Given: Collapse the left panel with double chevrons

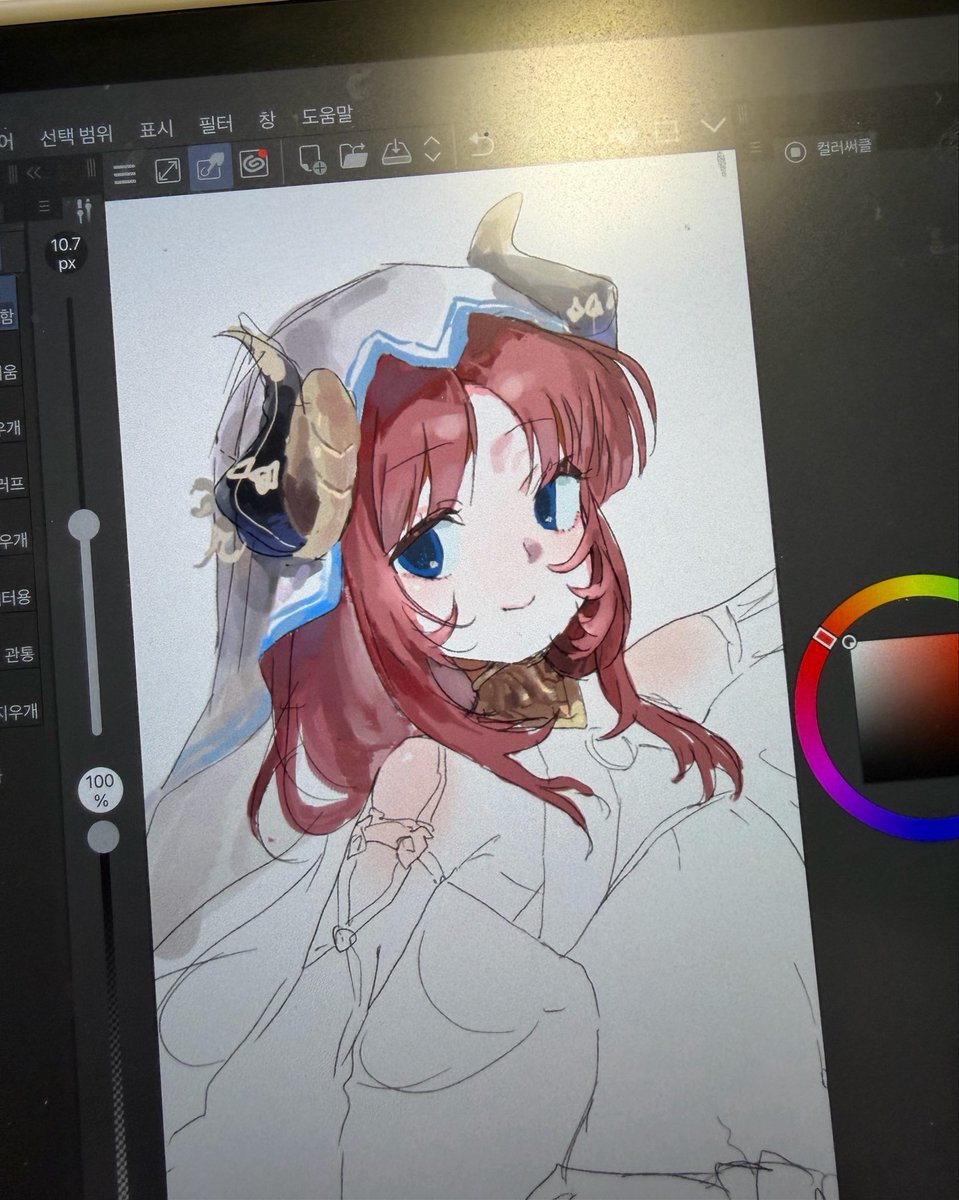Looking at the screenshot, I should (35, 173).
